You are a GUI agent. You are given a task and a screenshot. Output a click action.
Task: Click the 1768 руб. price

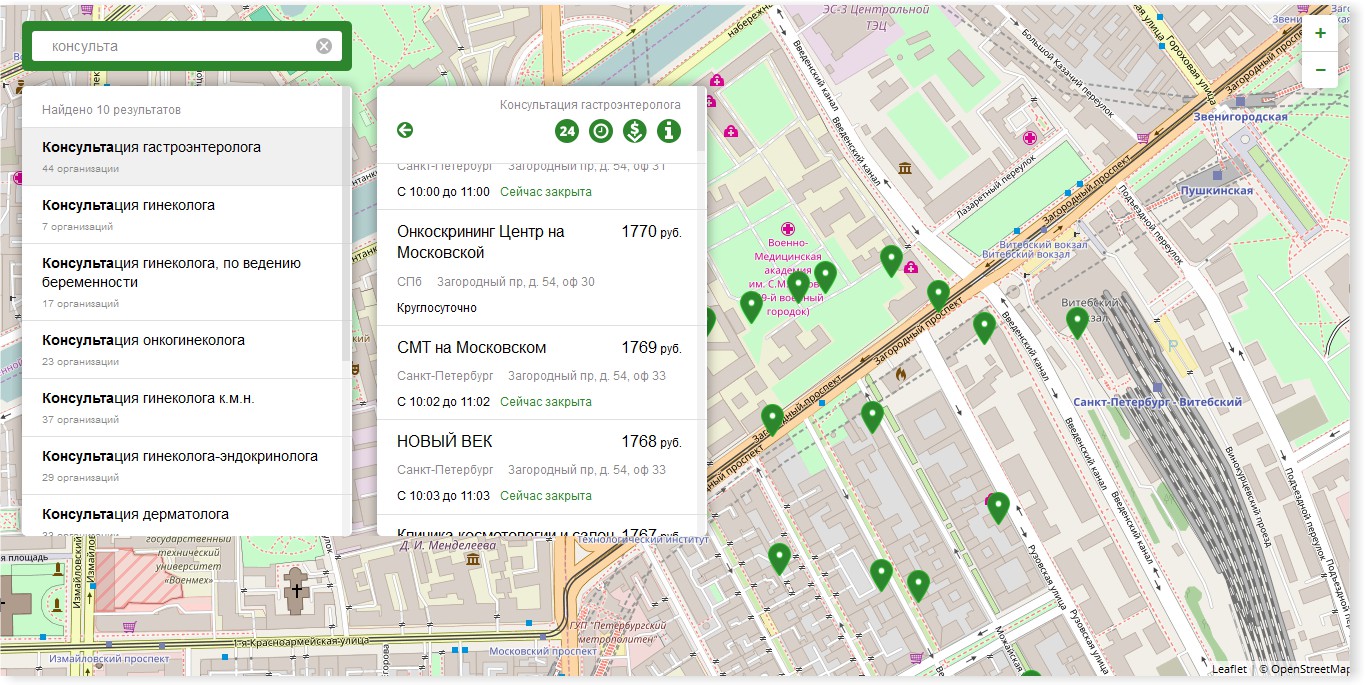(651, 442)
